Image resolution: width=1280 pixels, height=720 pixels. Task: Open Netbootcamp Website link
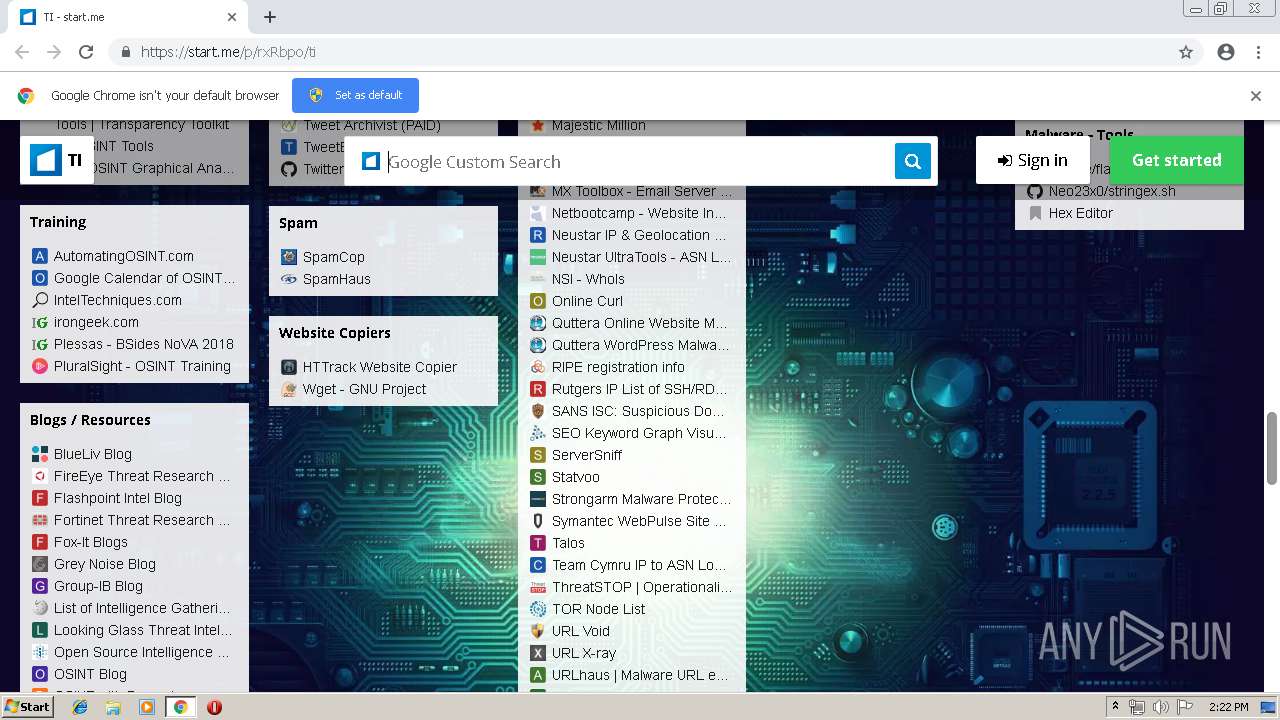point(640,213)
